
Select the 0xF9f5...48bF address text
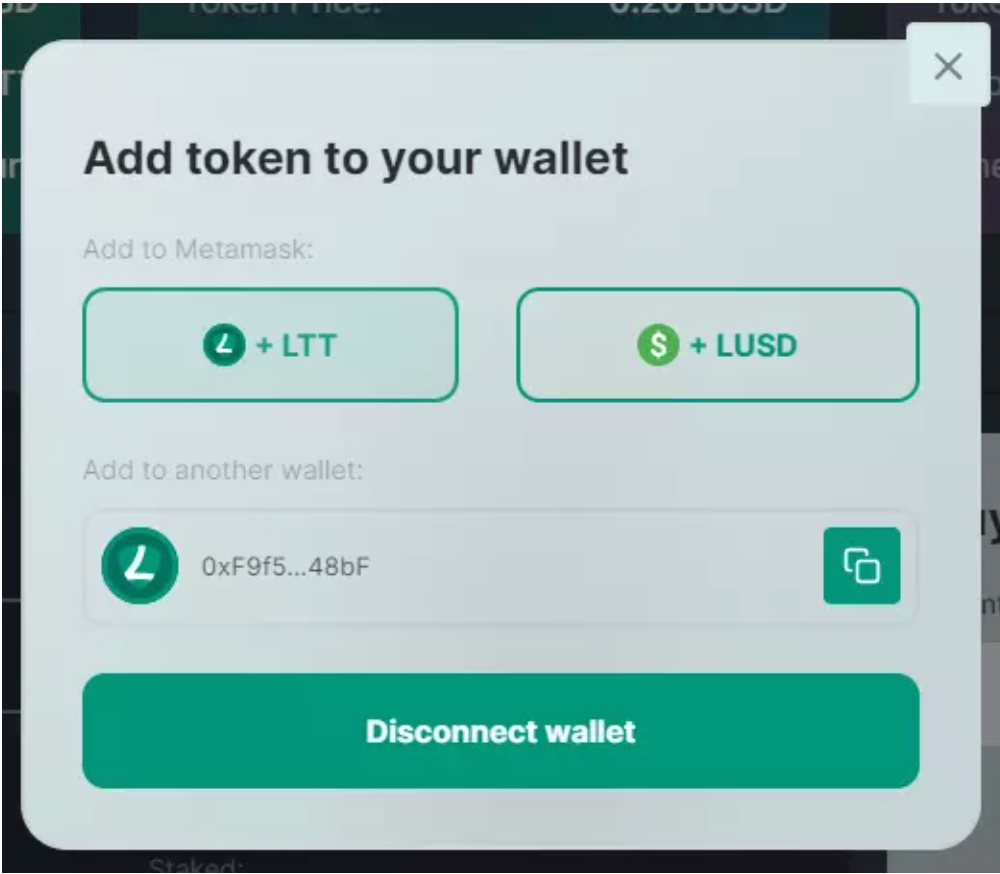point(285,567)
